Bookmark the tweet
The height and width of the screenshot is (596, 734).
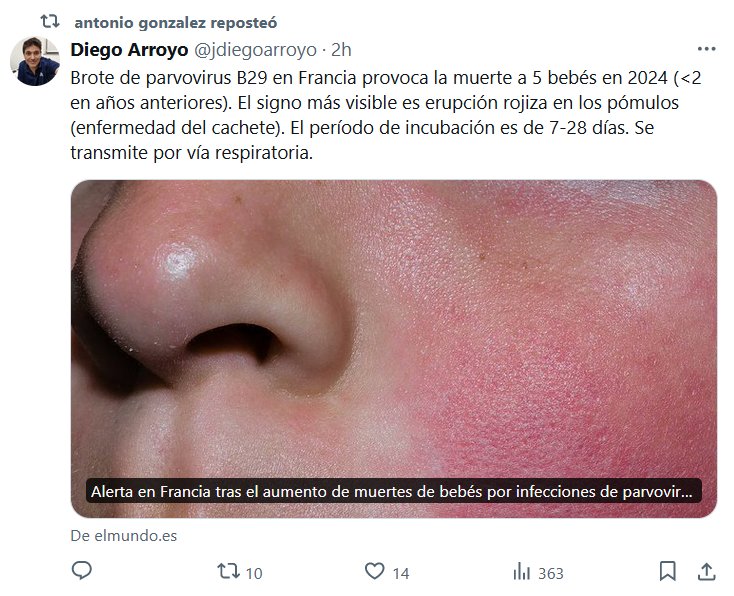click(668, 571)
